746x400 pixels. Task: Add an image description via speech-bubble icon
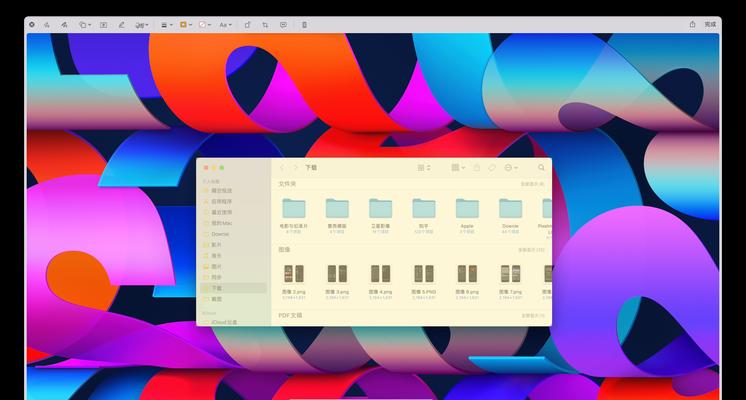(x=283, y=25)
